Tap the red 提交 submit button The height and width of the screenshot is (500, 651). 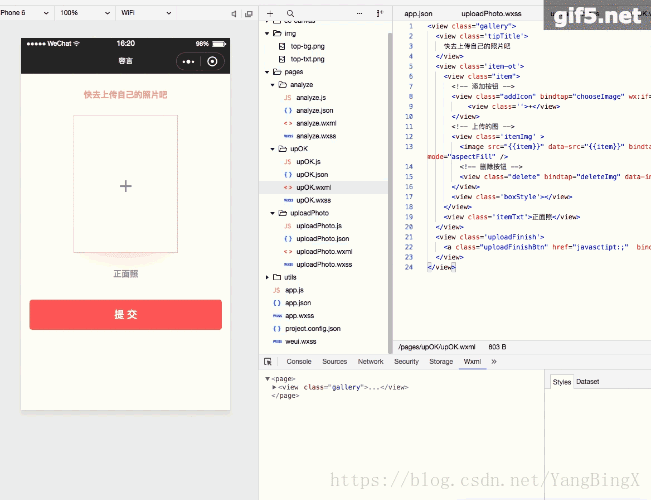(125, 315)
